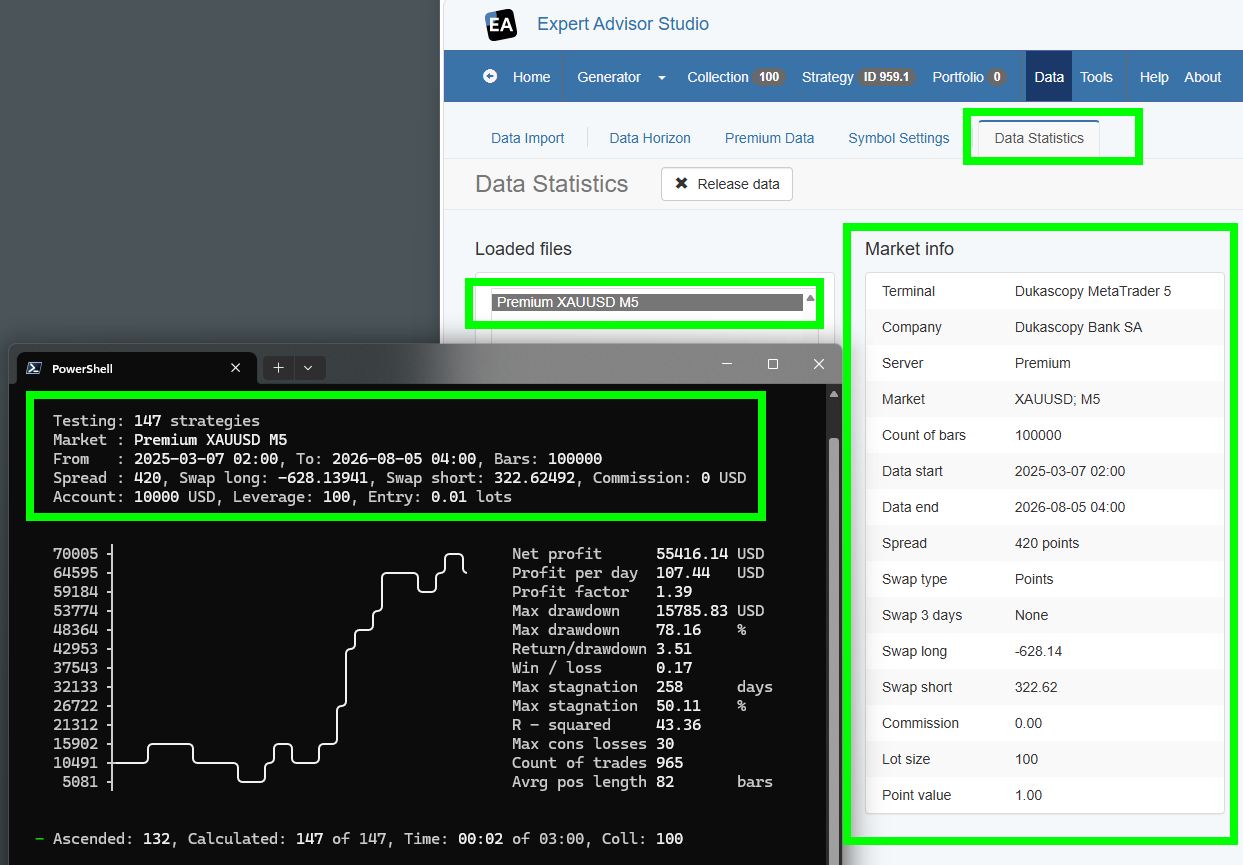Viewport: 1243px width, 865px height.
Task: Click Data start value 2025-03-07 02:00
Action: [x=1070, y=471]
